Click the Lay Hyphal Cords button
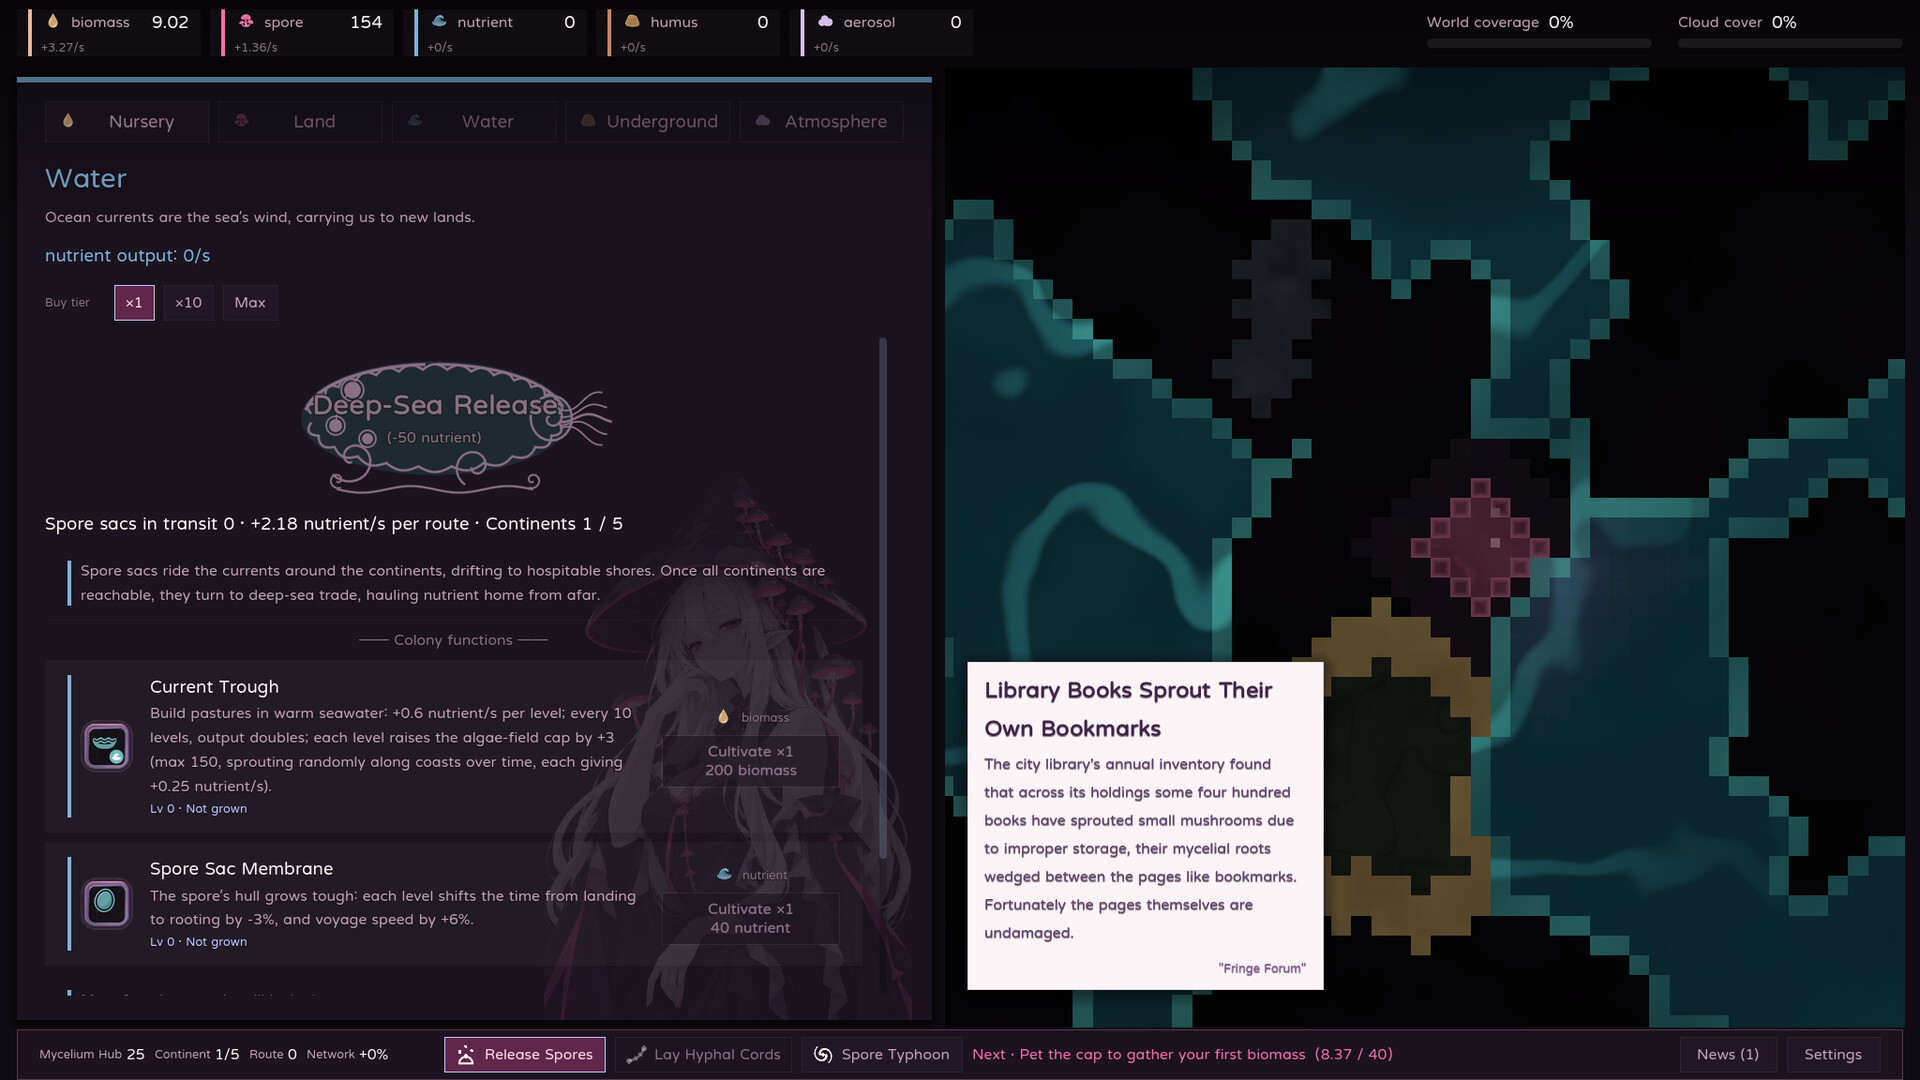The width and height of the screenshot is (1920, 1080). (x=703, y=1054)
